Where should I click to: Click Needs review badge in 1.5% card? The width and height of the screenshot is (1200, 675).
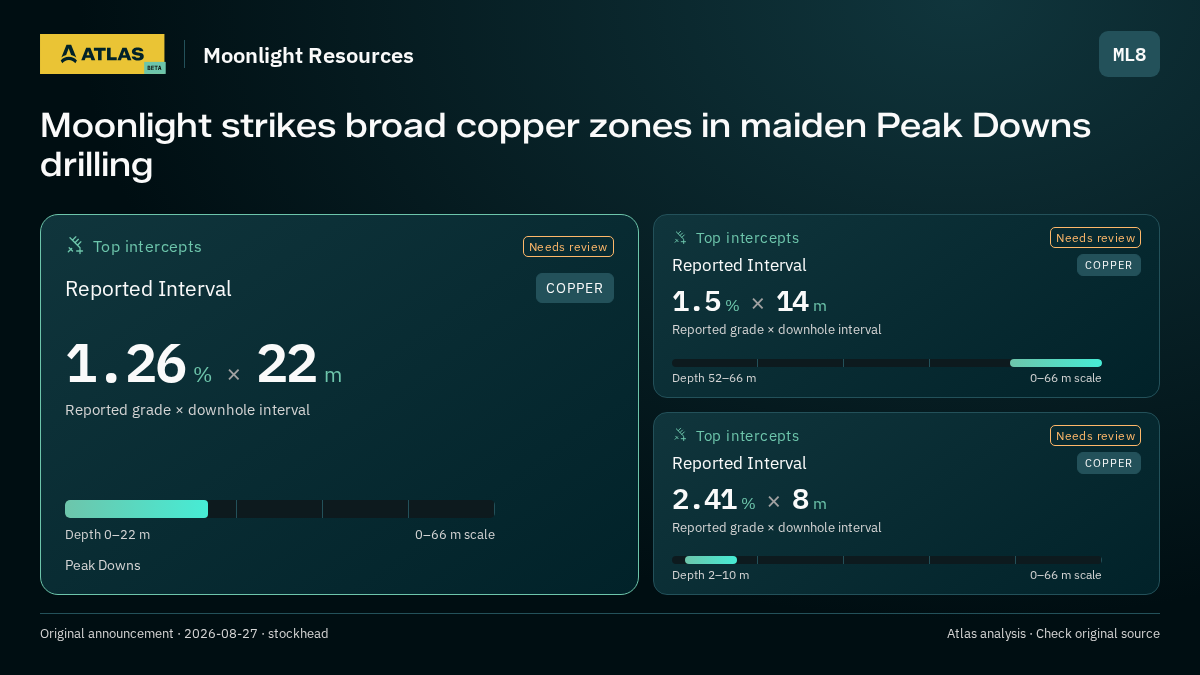1095,238
